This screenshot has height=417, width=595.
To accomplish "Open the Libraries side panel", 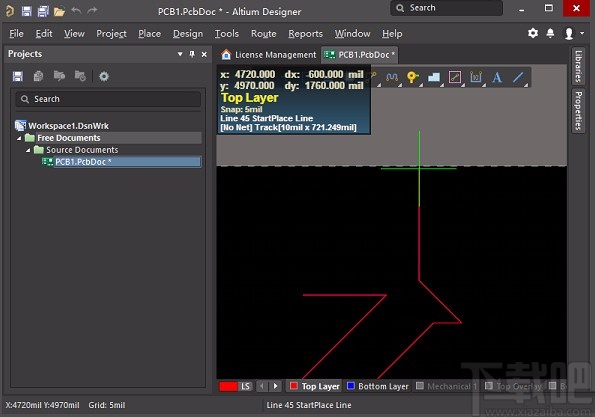I will [x=578, y=66].
